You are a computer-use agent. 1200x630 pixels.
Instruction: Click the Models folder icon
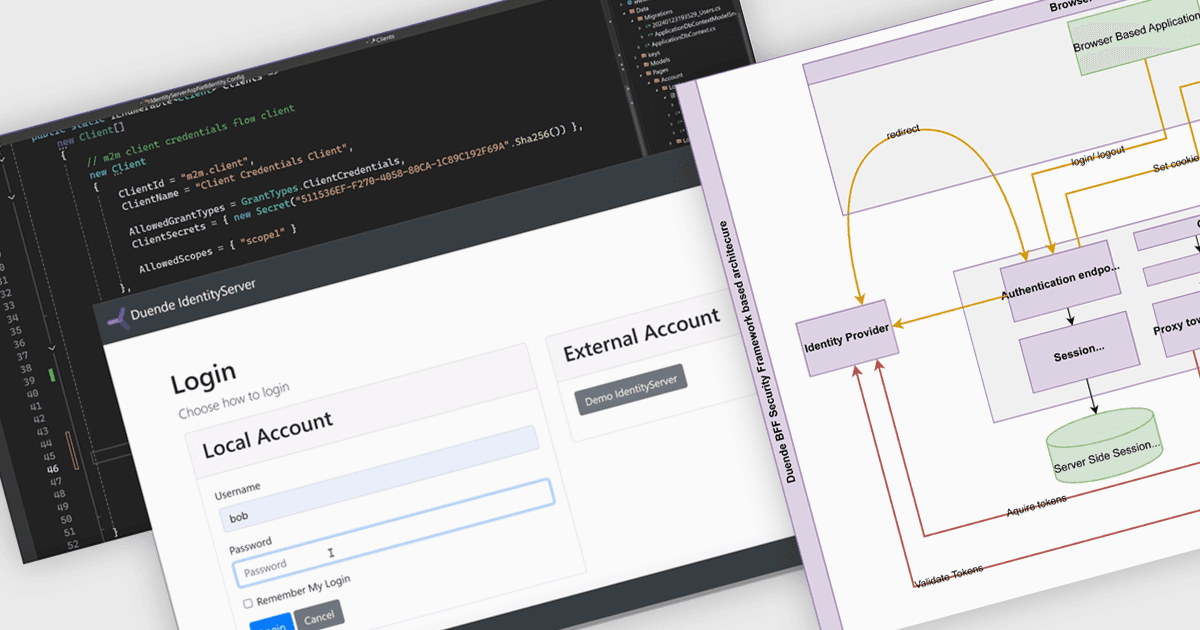646,64
